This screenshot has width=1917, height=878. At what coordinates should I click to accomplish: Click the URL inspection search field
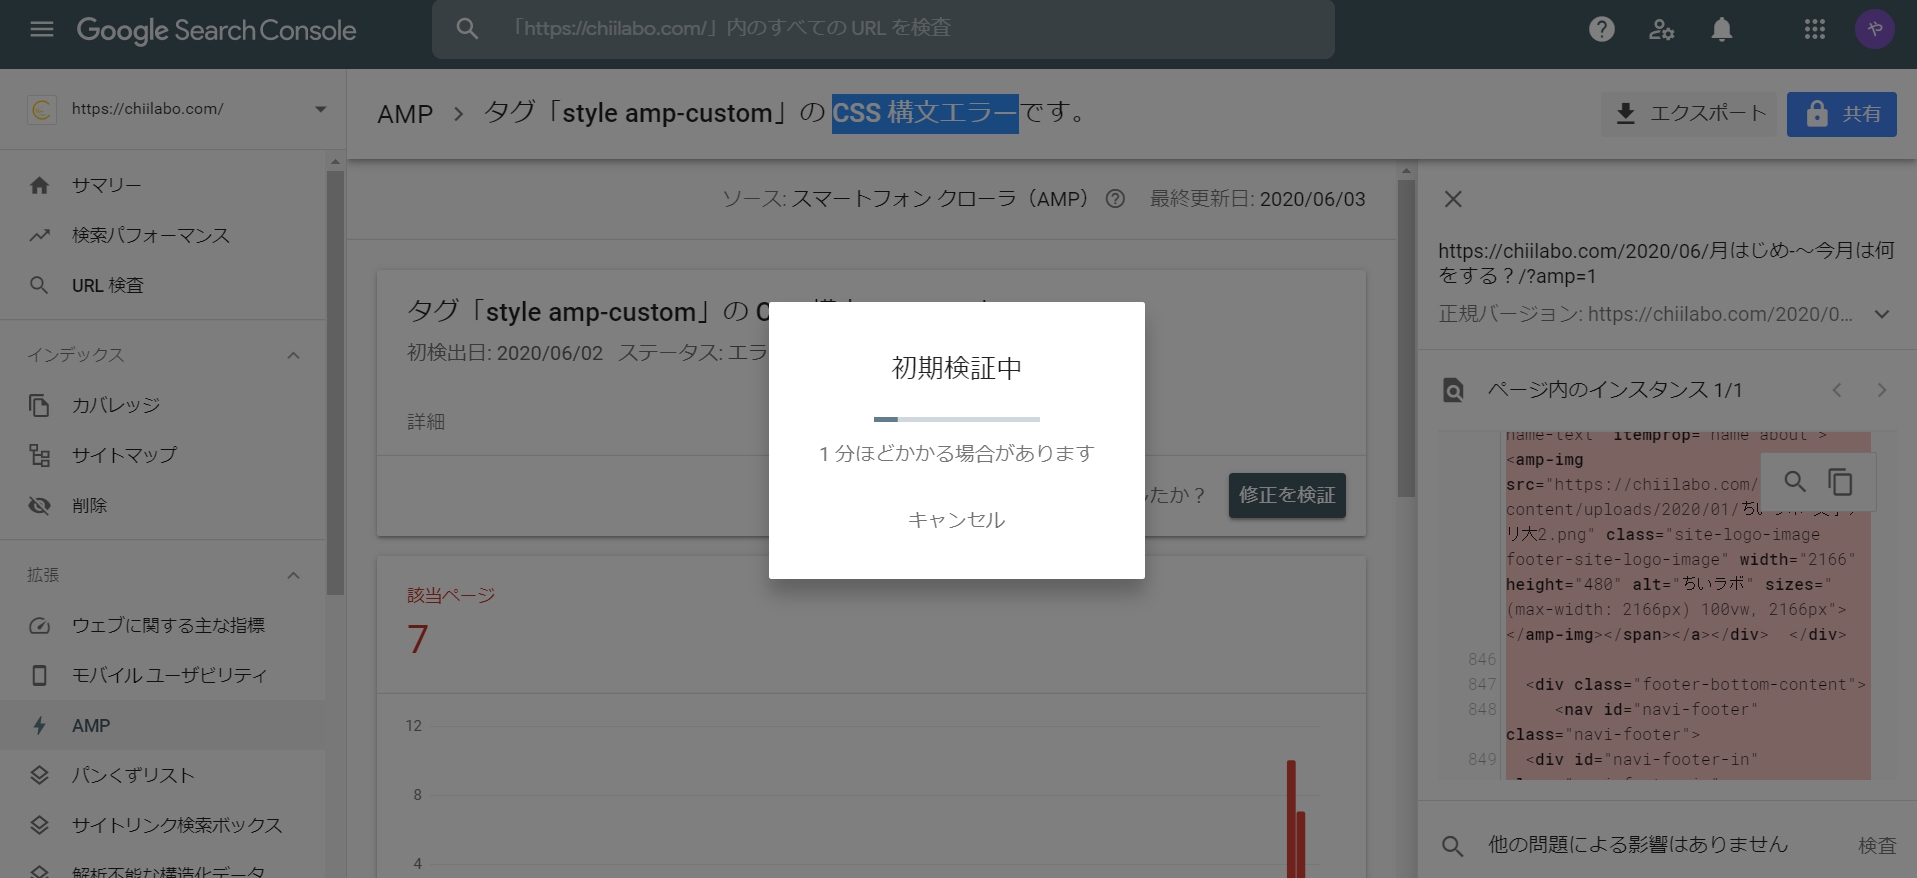click(x=883, y=29)
